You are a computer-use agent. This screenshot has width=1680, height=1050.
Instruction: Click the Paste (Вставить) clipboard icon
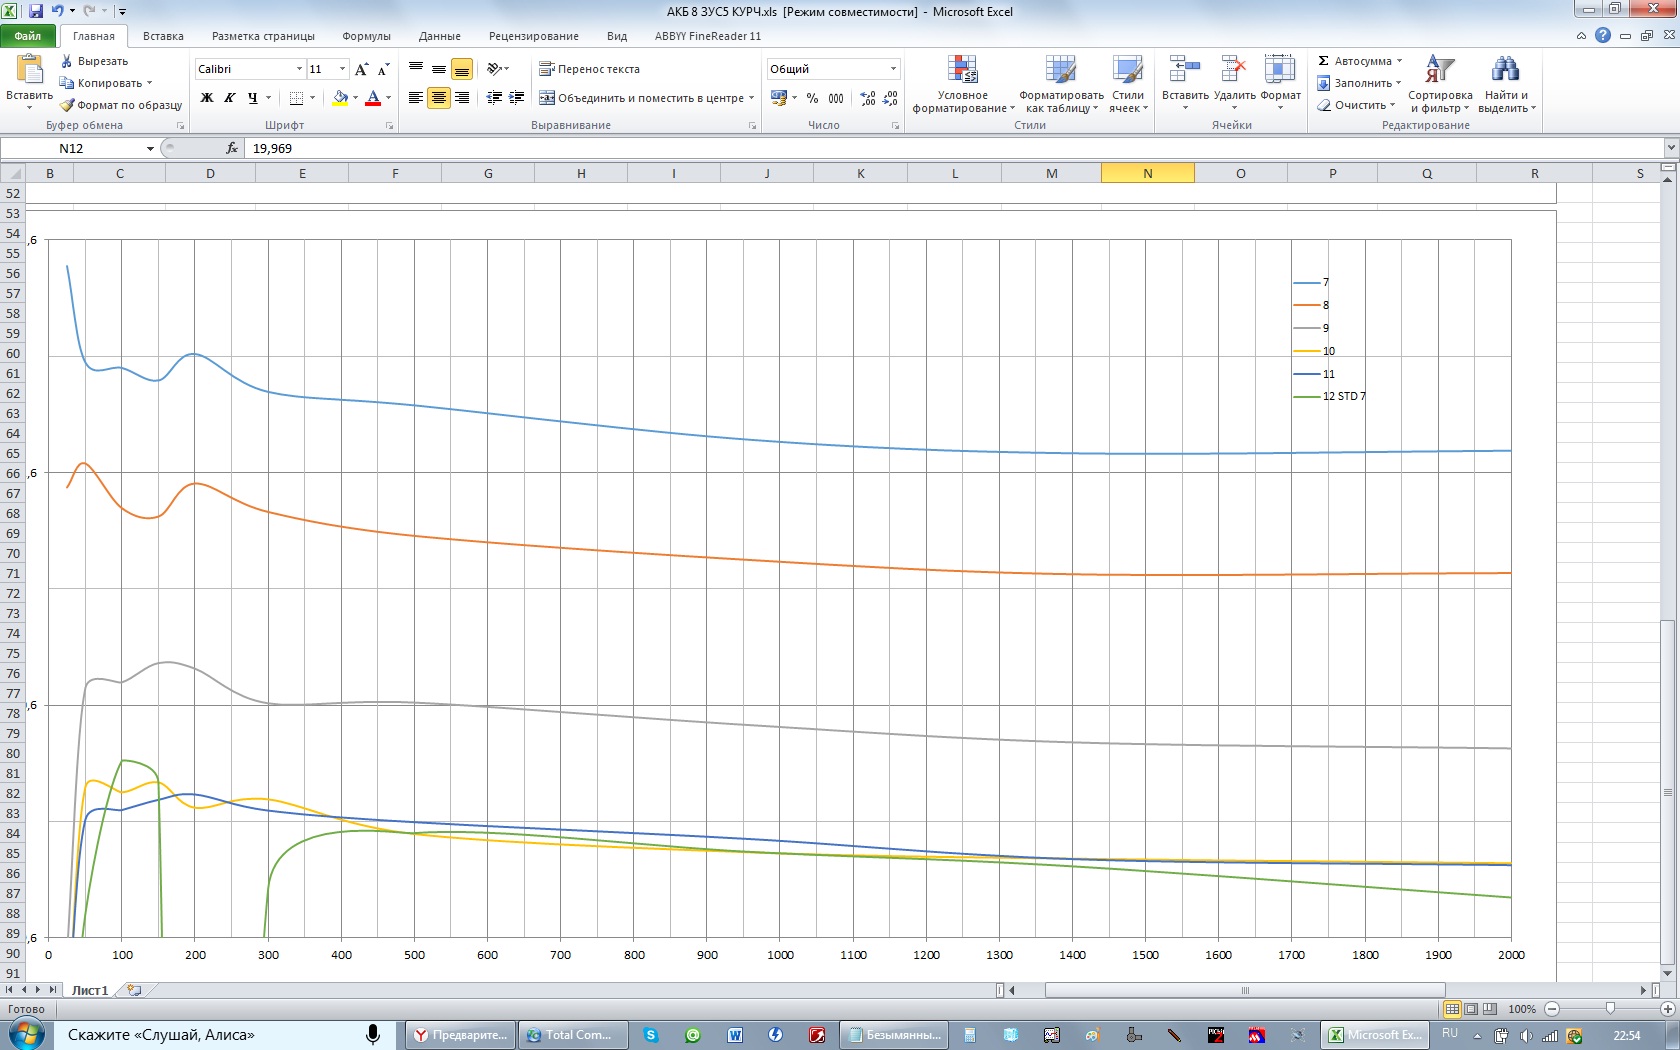[30, 69]
